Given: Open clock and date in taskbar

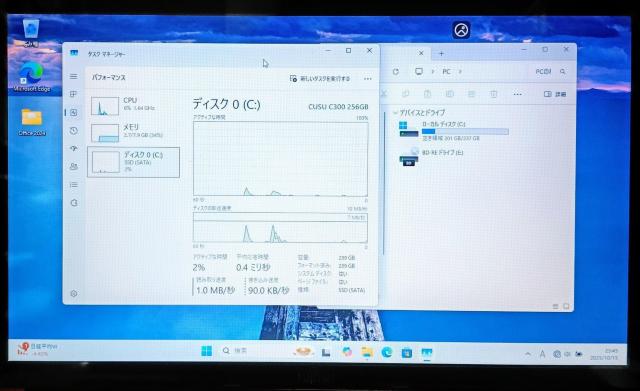Looking at the screenshot, I should click(604, 354).
